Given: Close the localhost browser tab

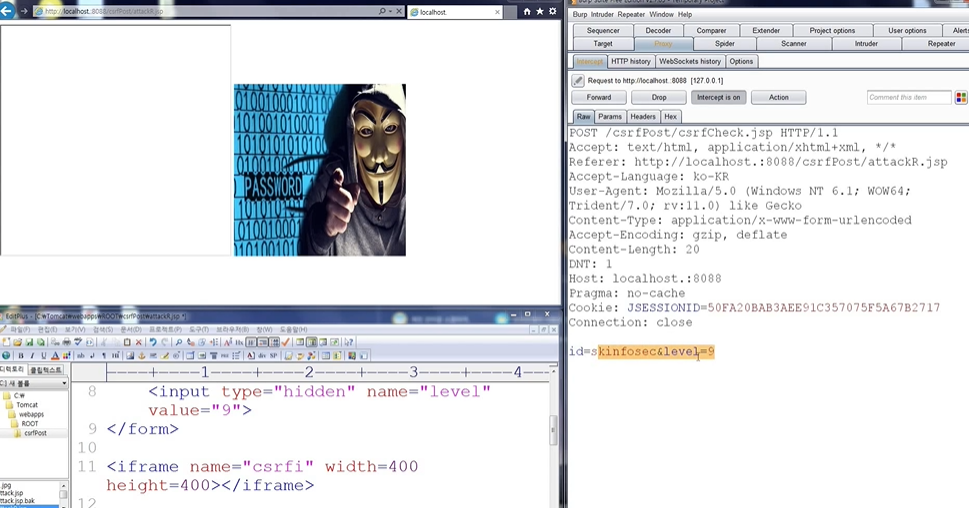Looking at the screenshot, I should [497, 12].
